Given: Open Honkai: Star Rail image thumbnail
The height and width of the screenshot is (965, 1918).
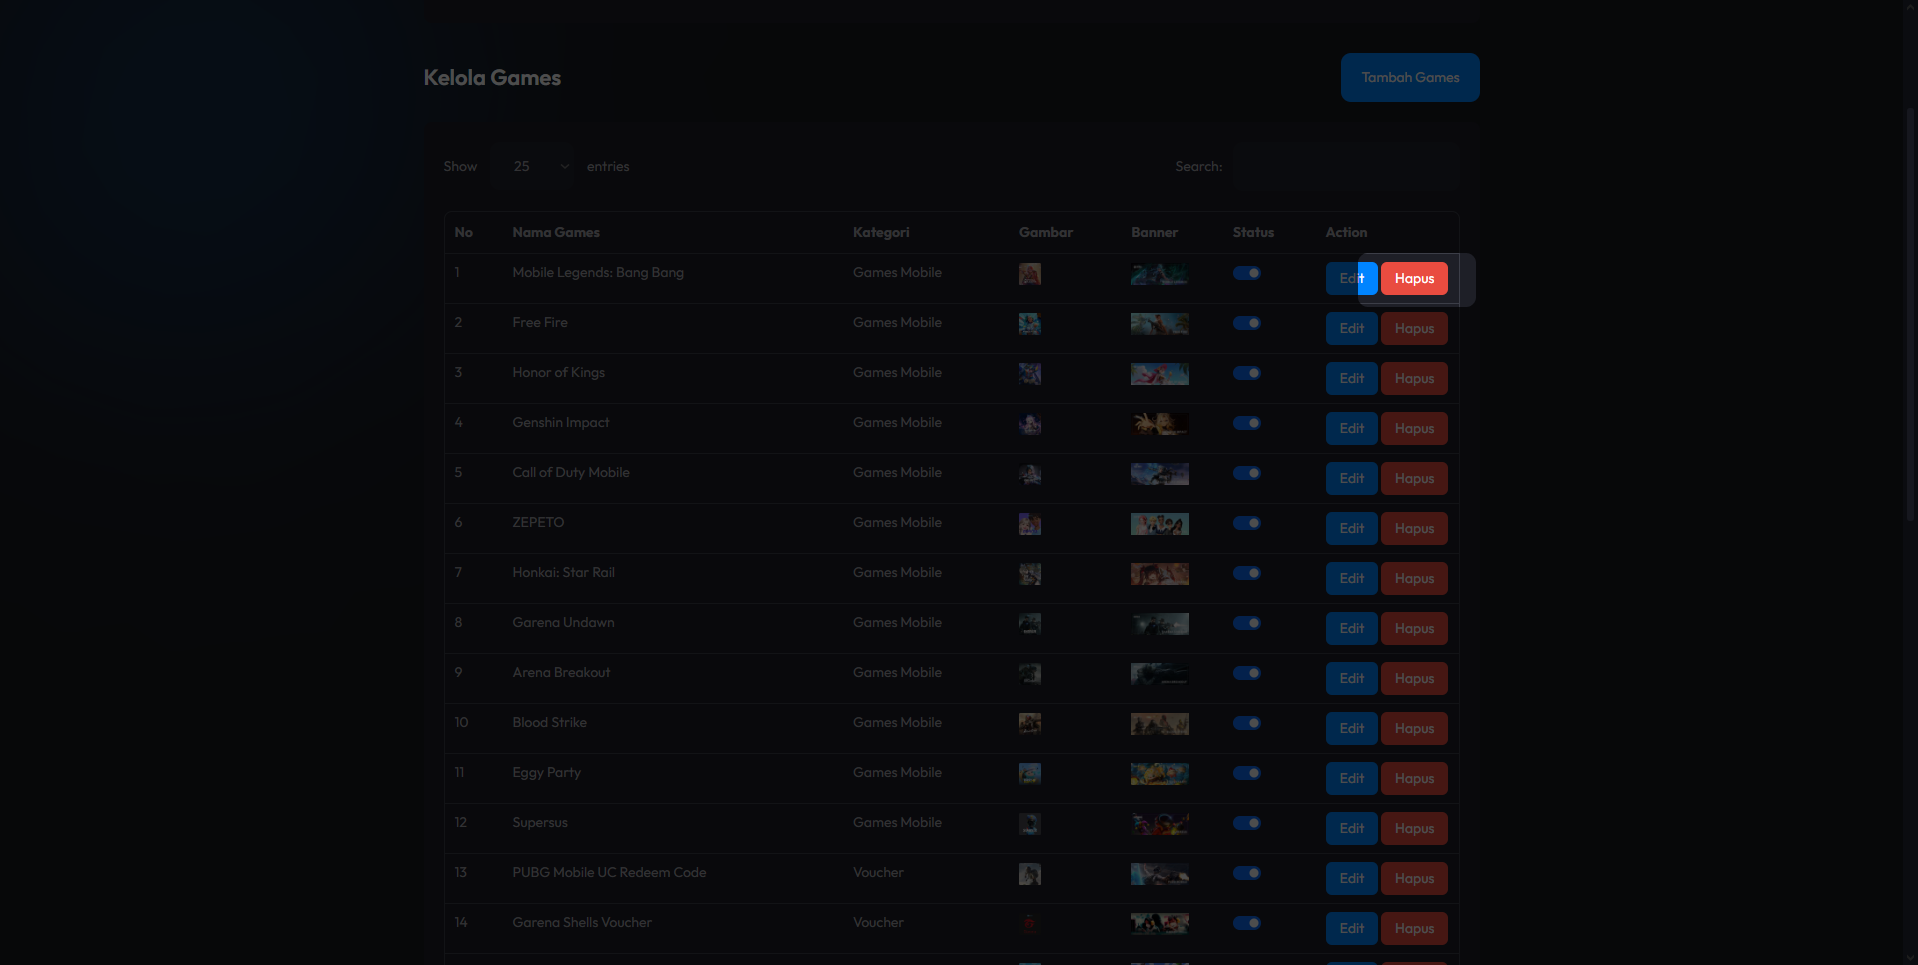Looking at the screenshot, I should click(1030, 574).
